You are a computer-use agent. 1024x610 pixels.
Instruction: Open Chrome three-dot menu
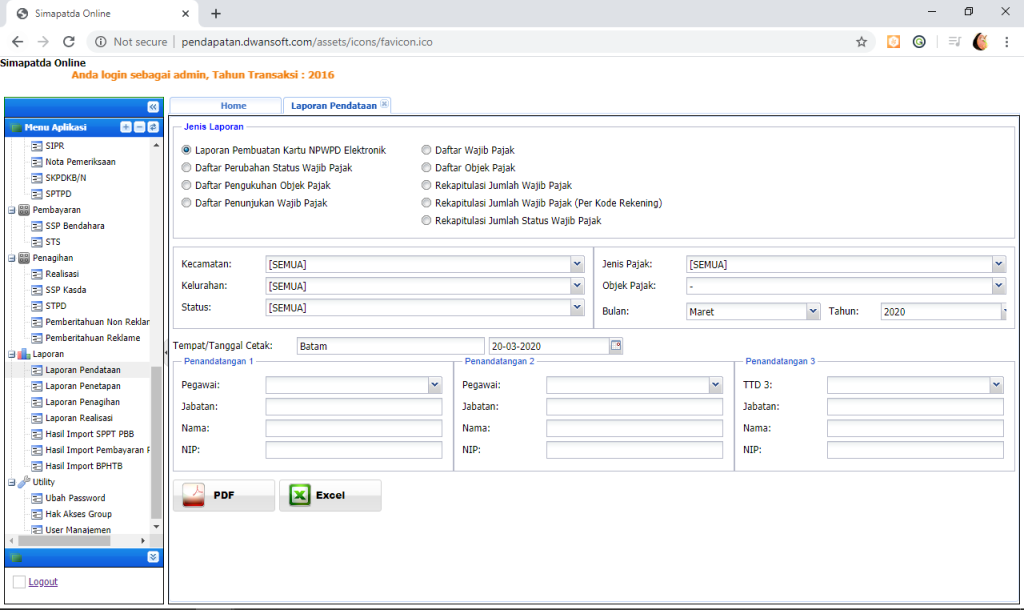pyautogui.click(x=1006, y=42)
